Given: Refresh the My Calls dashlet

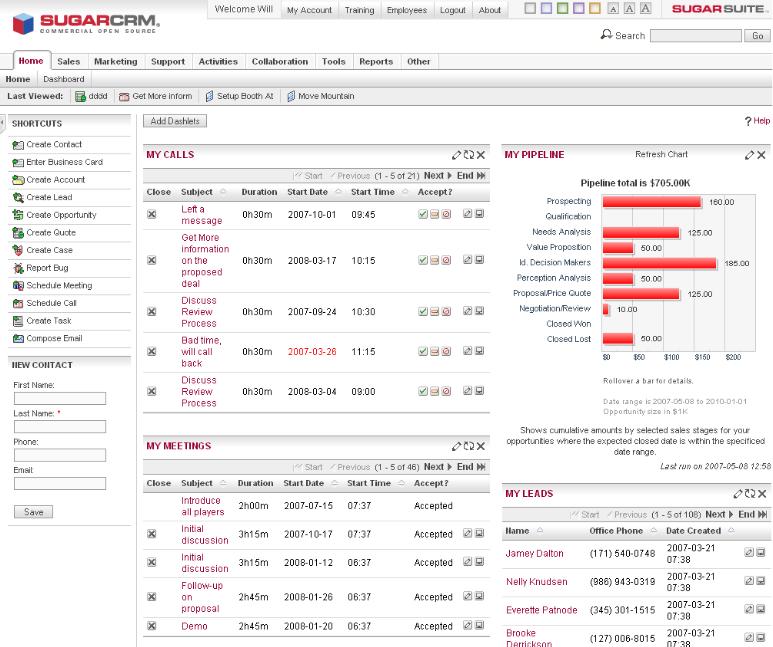Looking at the screenshot, I should point(468,155).
